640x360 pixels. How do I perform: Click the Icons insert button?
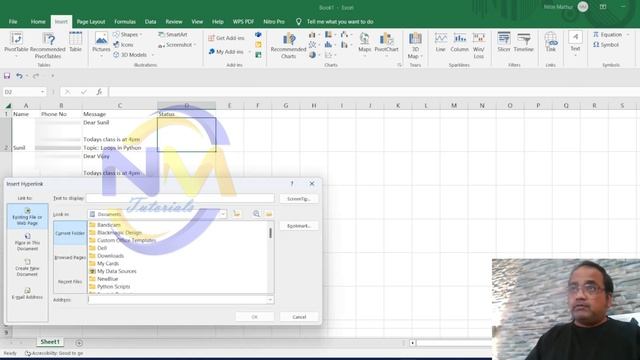point(123,44)
